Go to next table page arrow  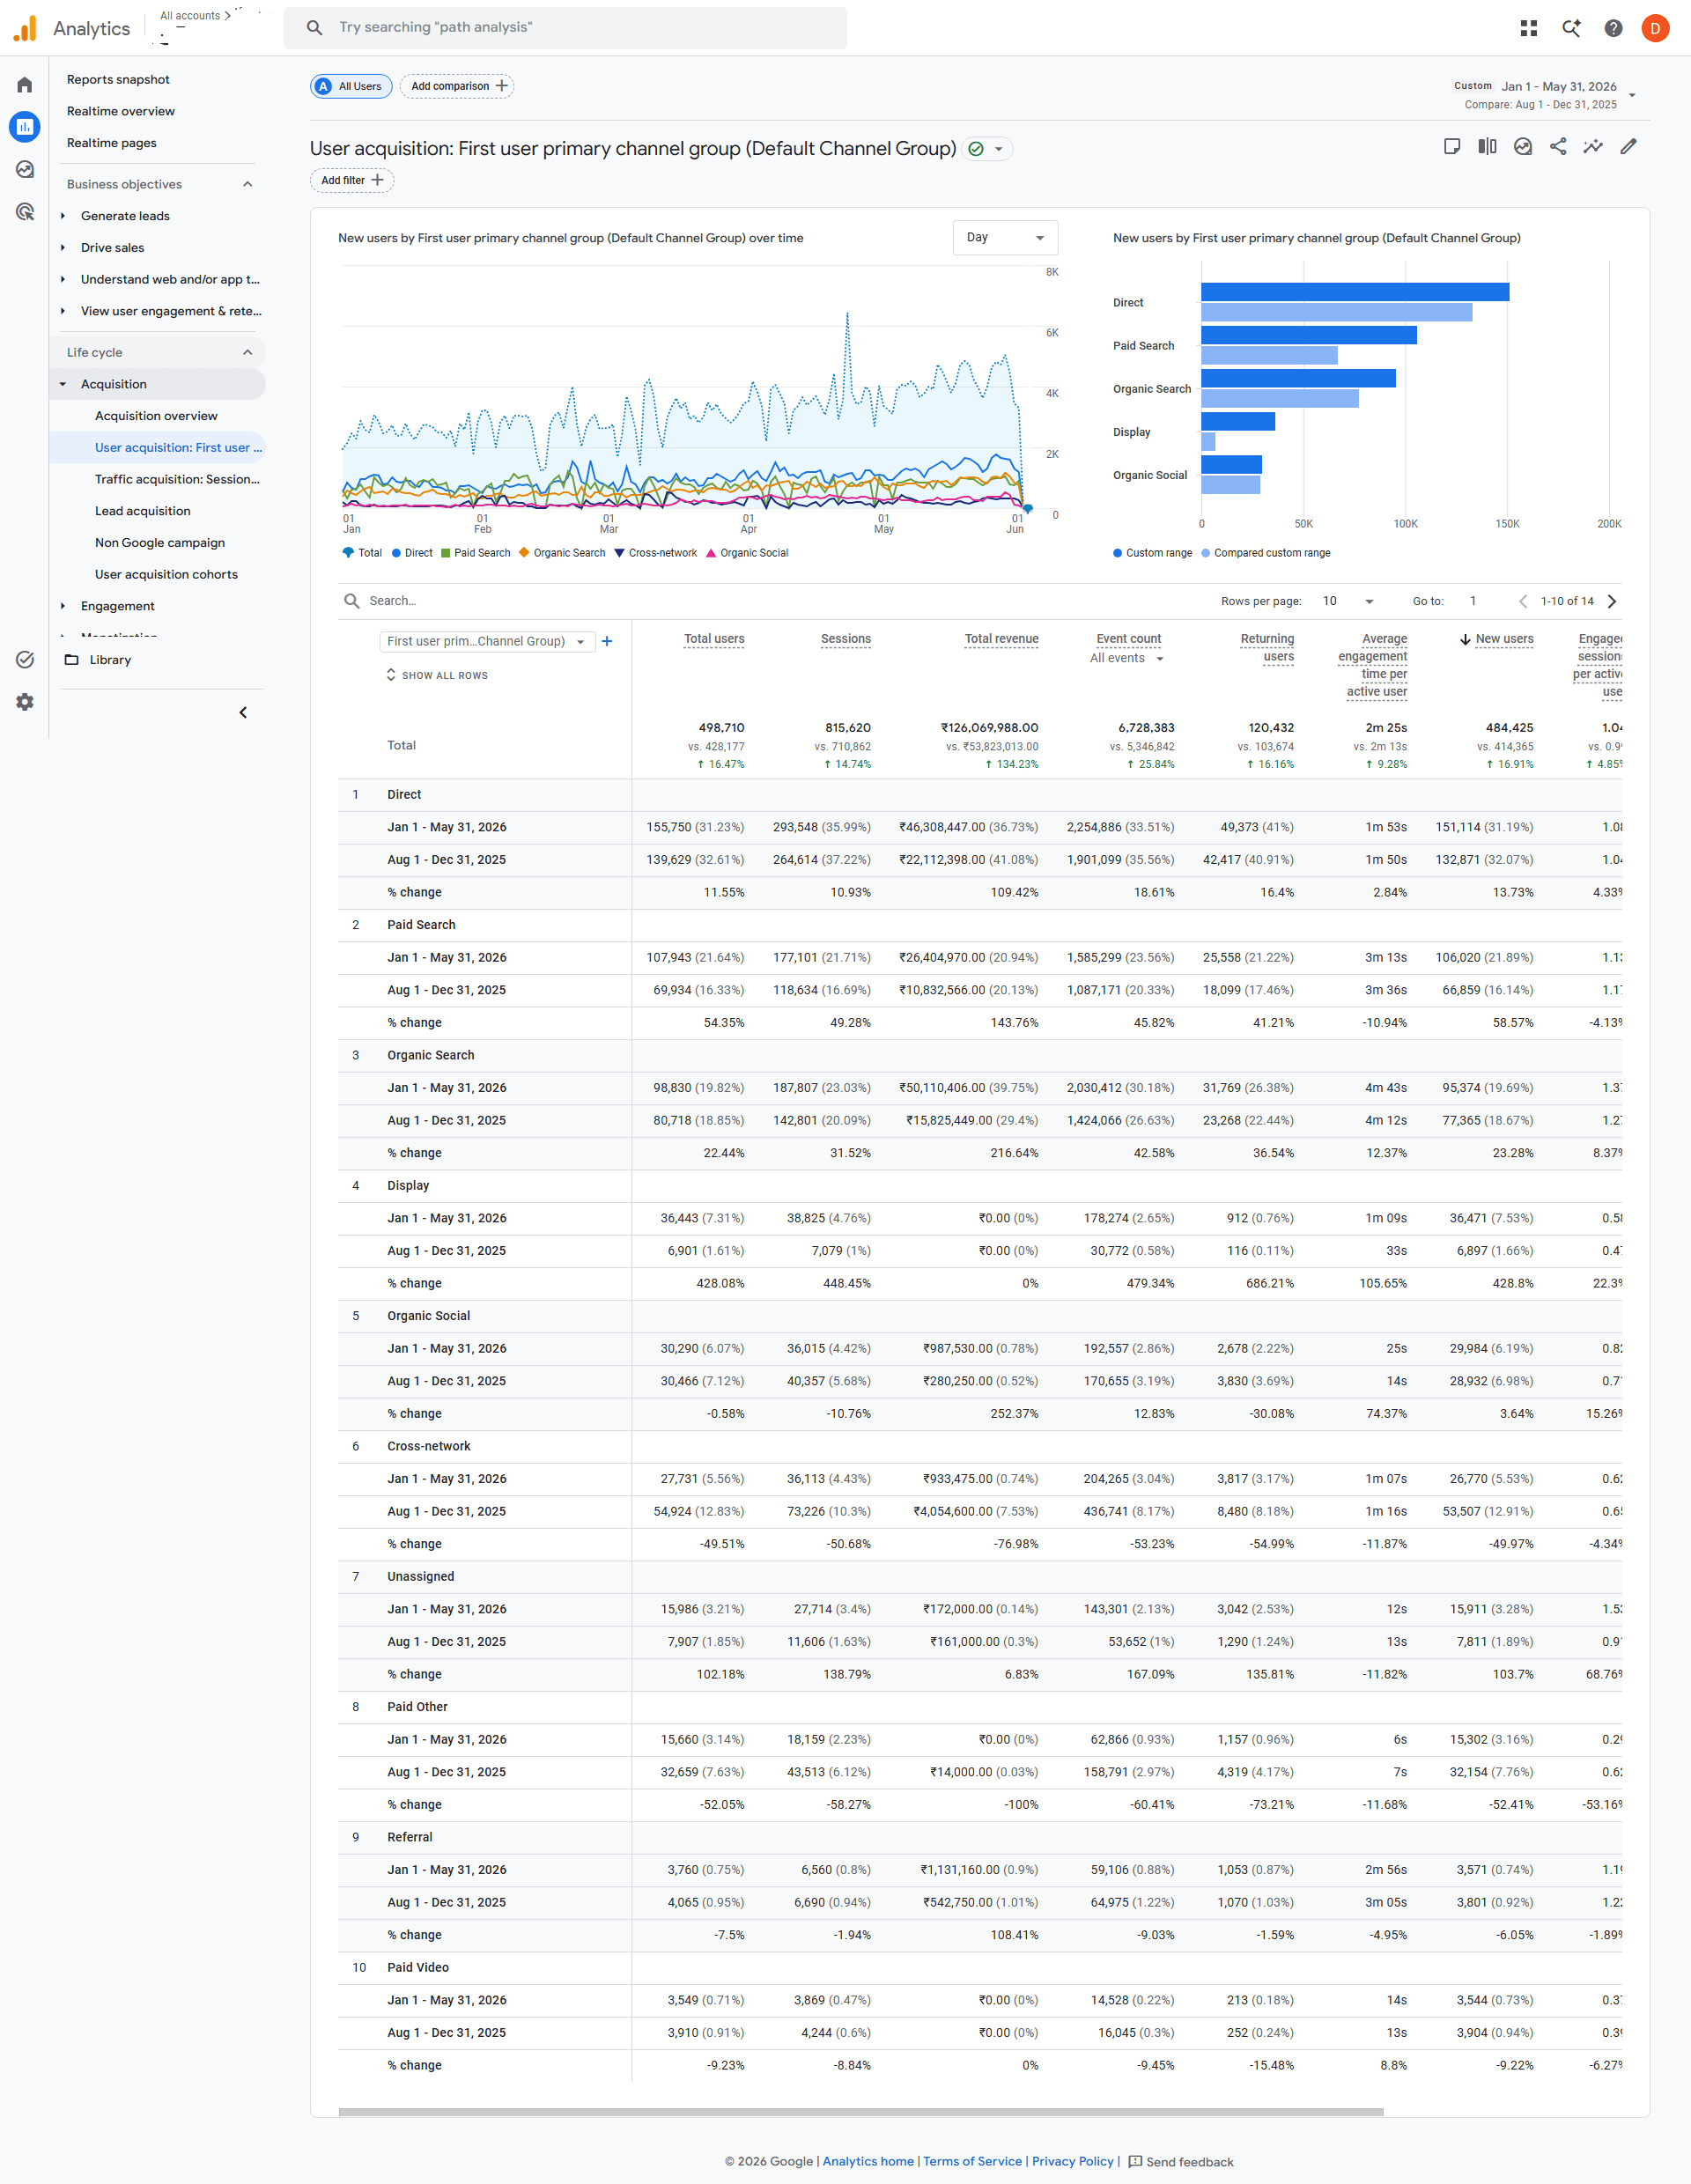pyautogui.click(x=1611, y=601)
